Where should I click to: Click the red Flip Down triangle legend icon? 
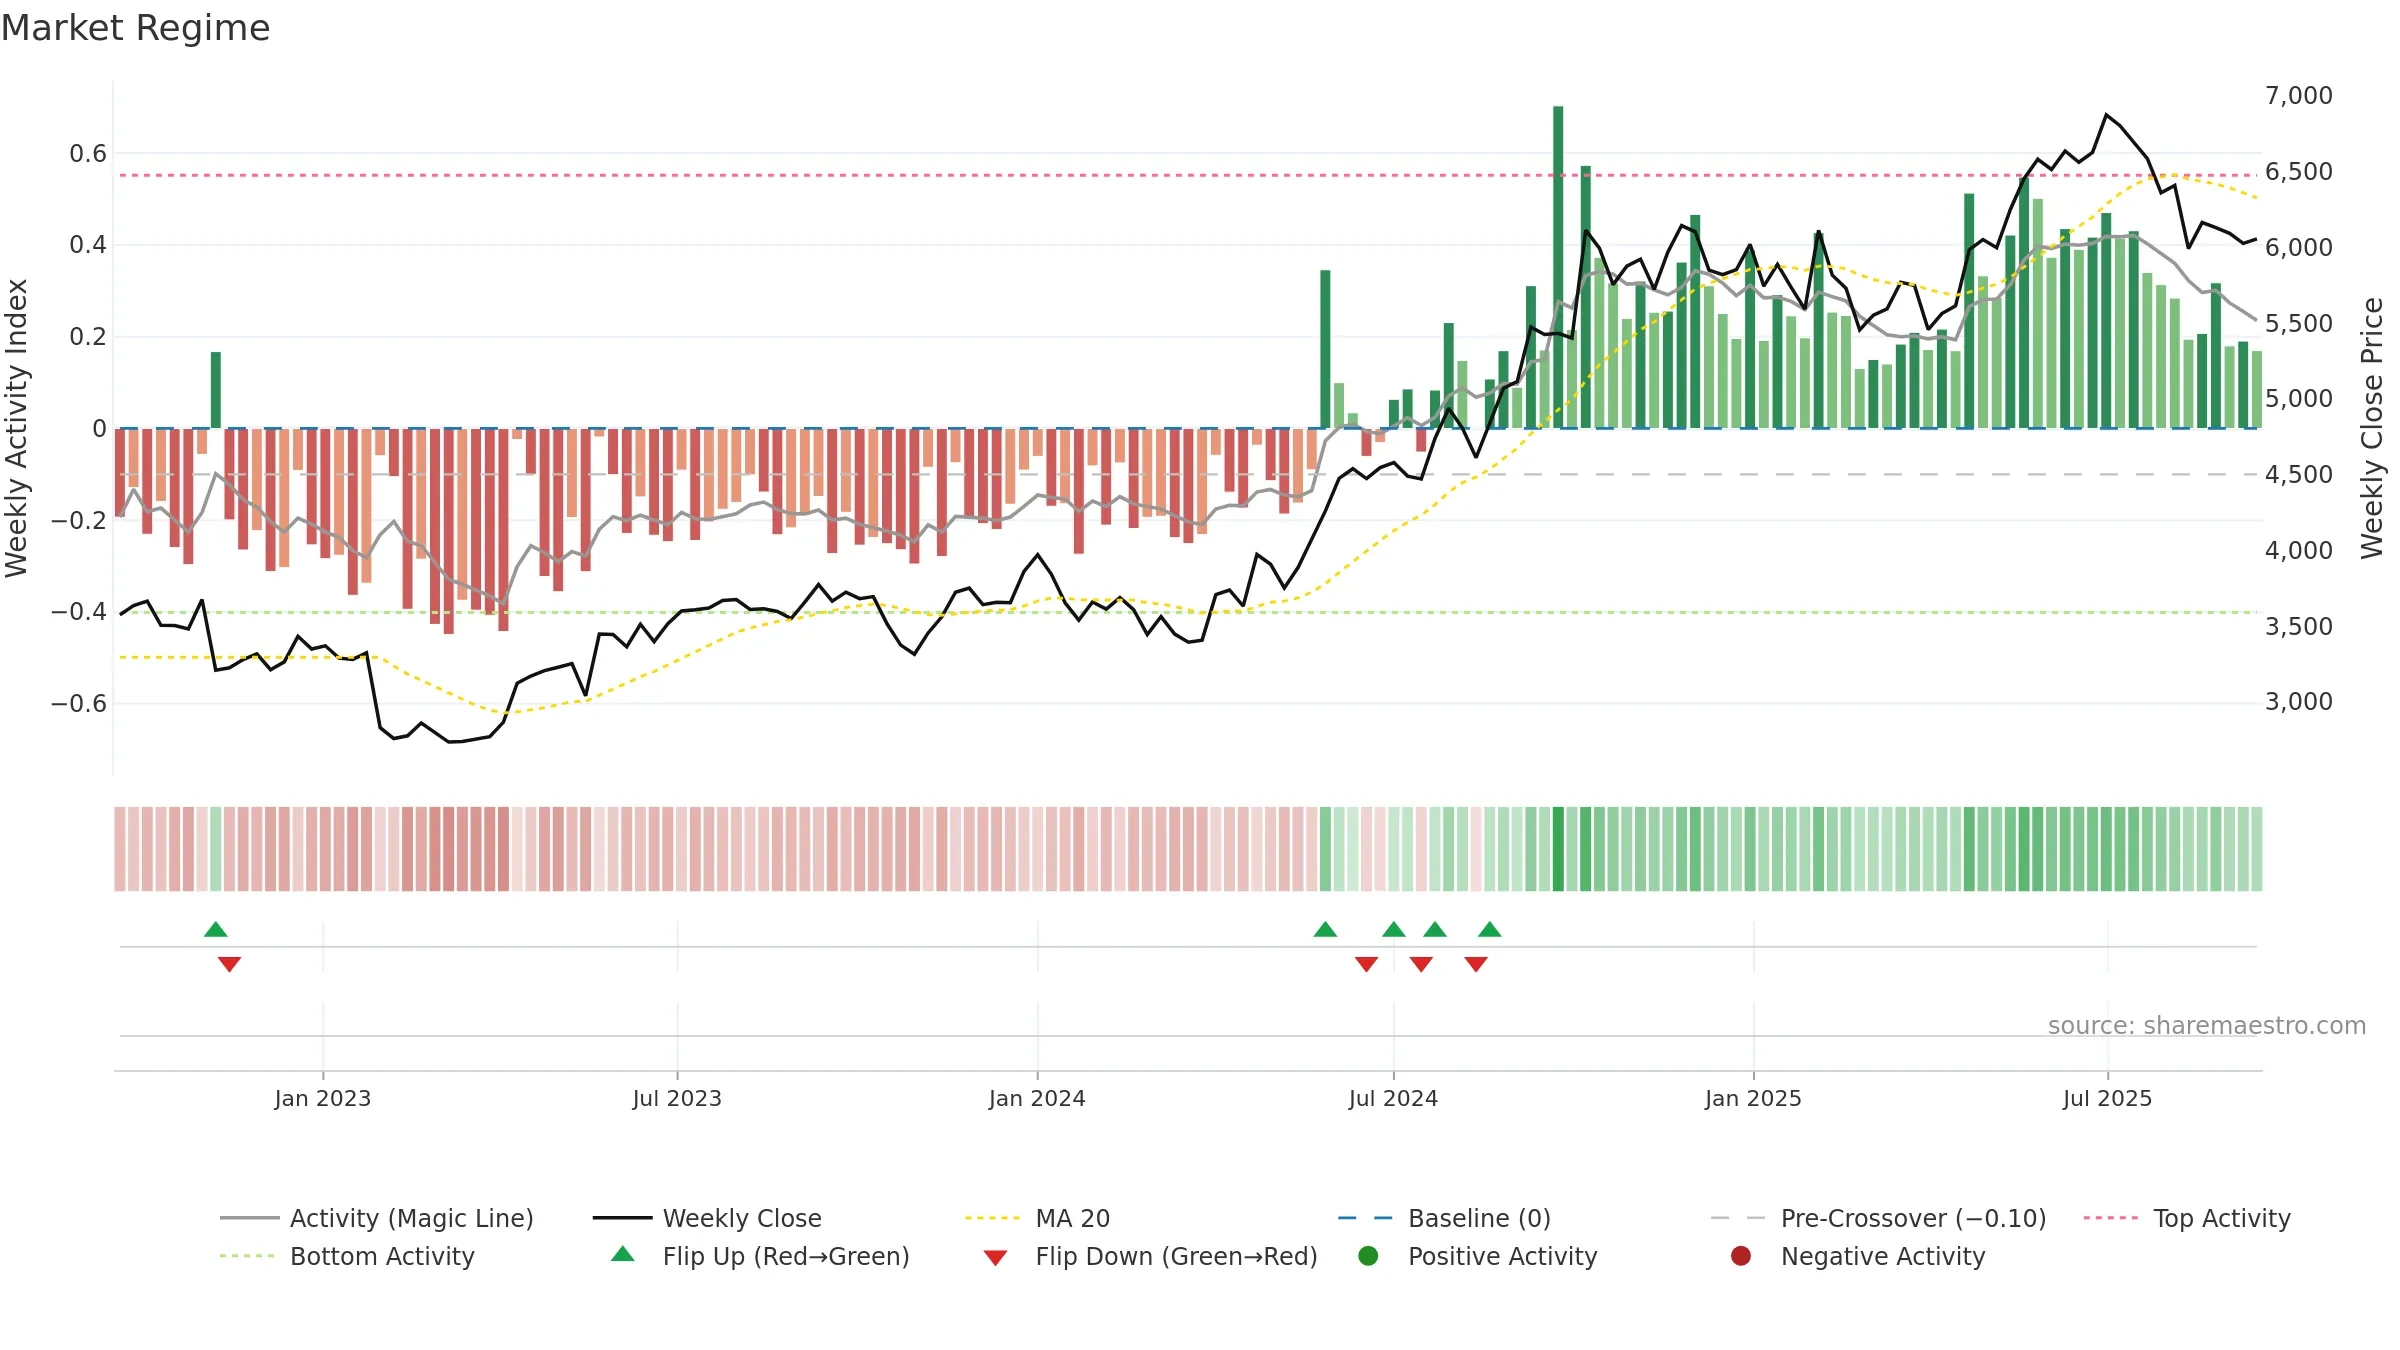click(995, 1257)
